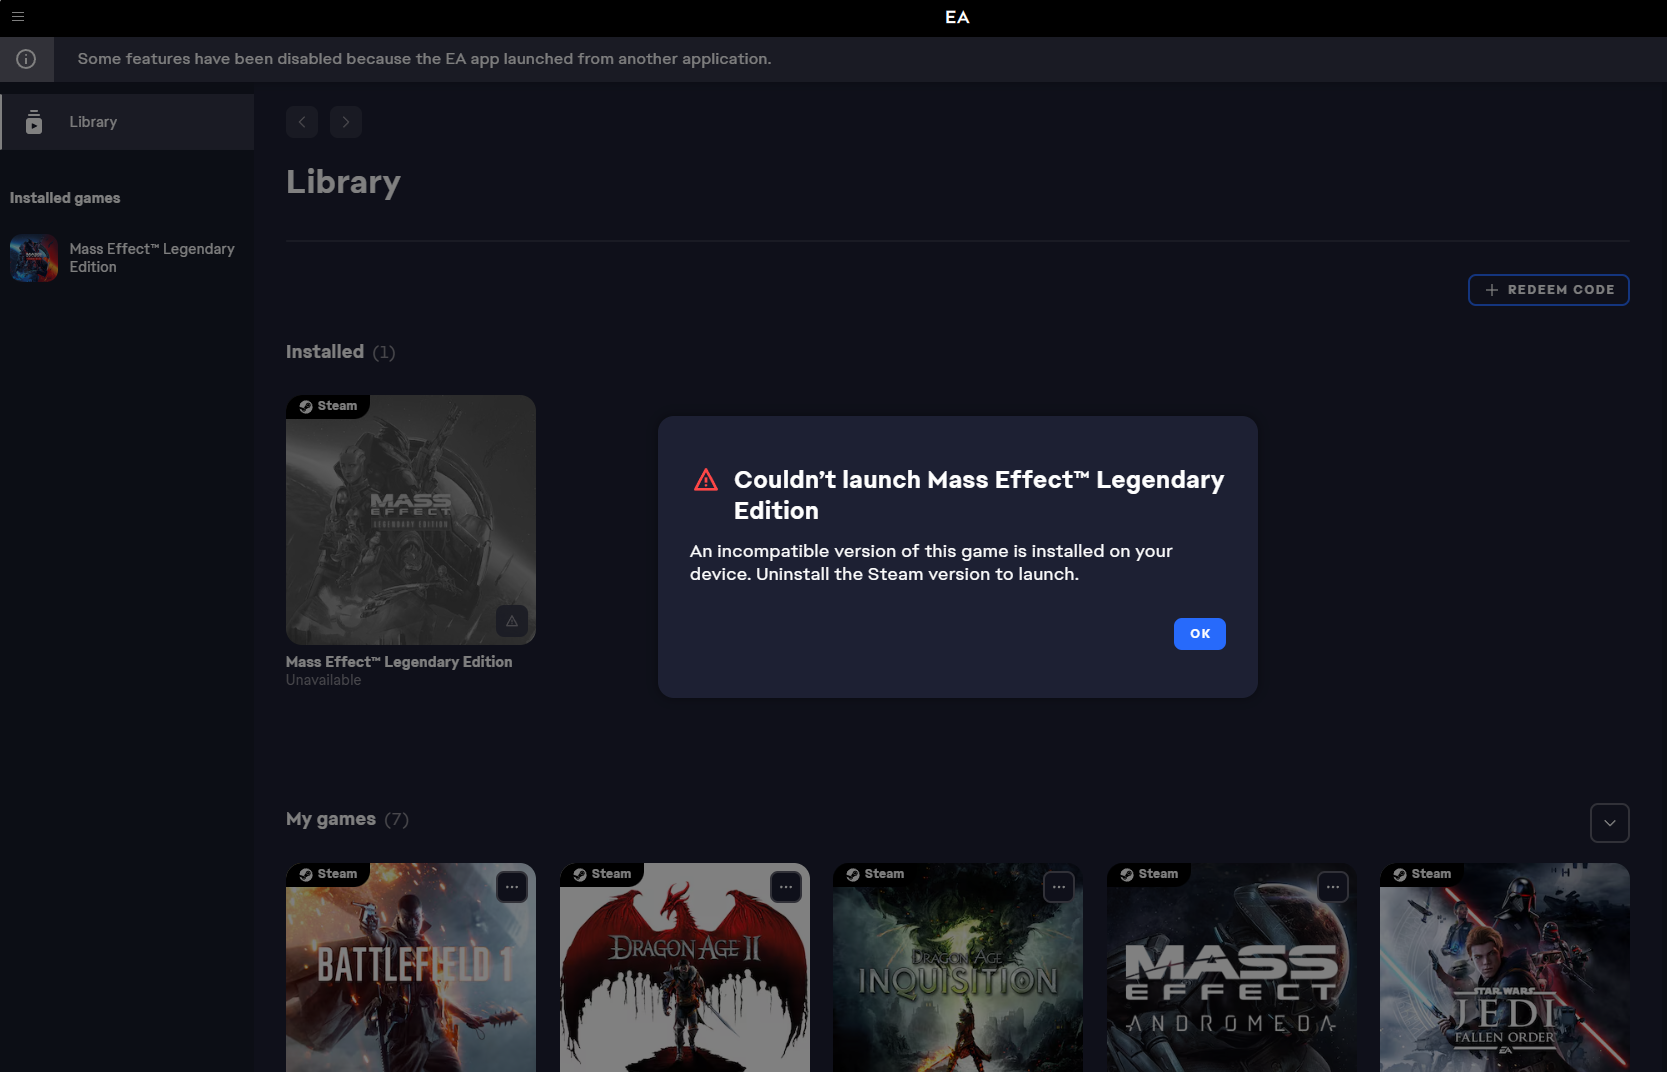Go back with the left arrow button
Image resolution: width=1667 pixels, height=1072 pixels.
pos(302,122)
